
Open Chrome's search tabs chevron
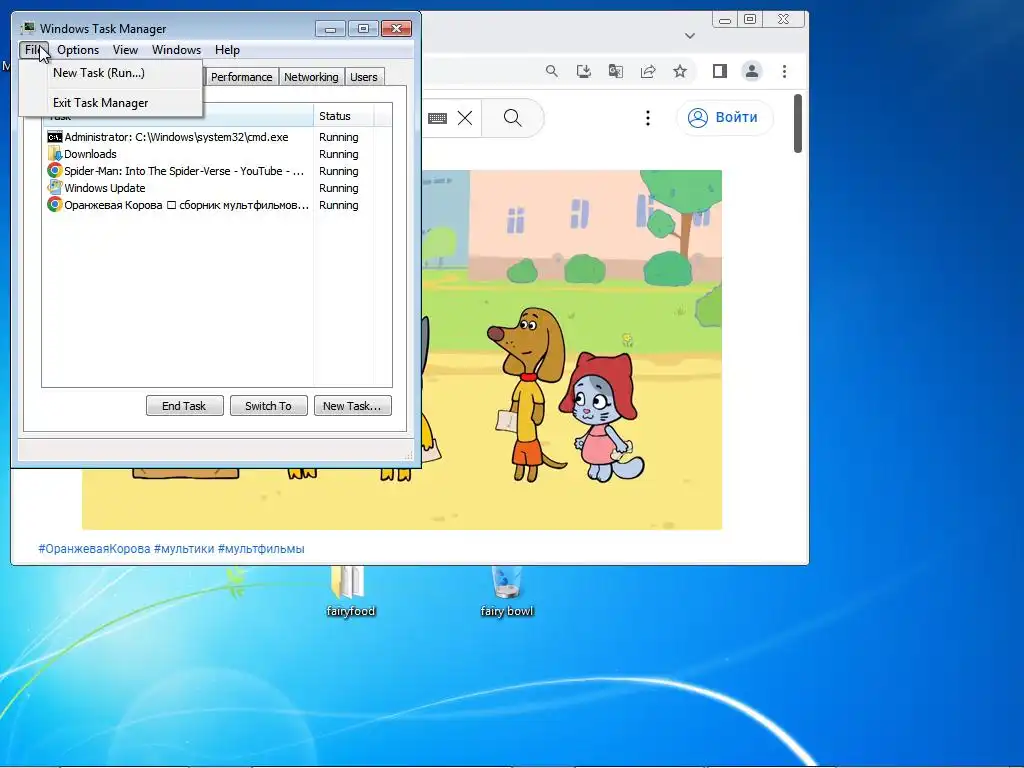click(690, 36)
